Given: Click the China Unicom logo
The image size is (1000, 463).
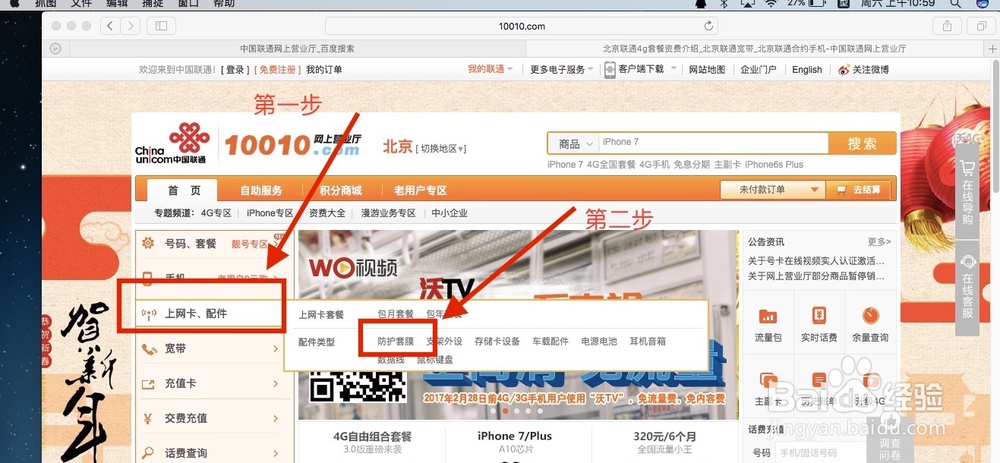Looking at the screenshot, I should [x=172, y=143].
